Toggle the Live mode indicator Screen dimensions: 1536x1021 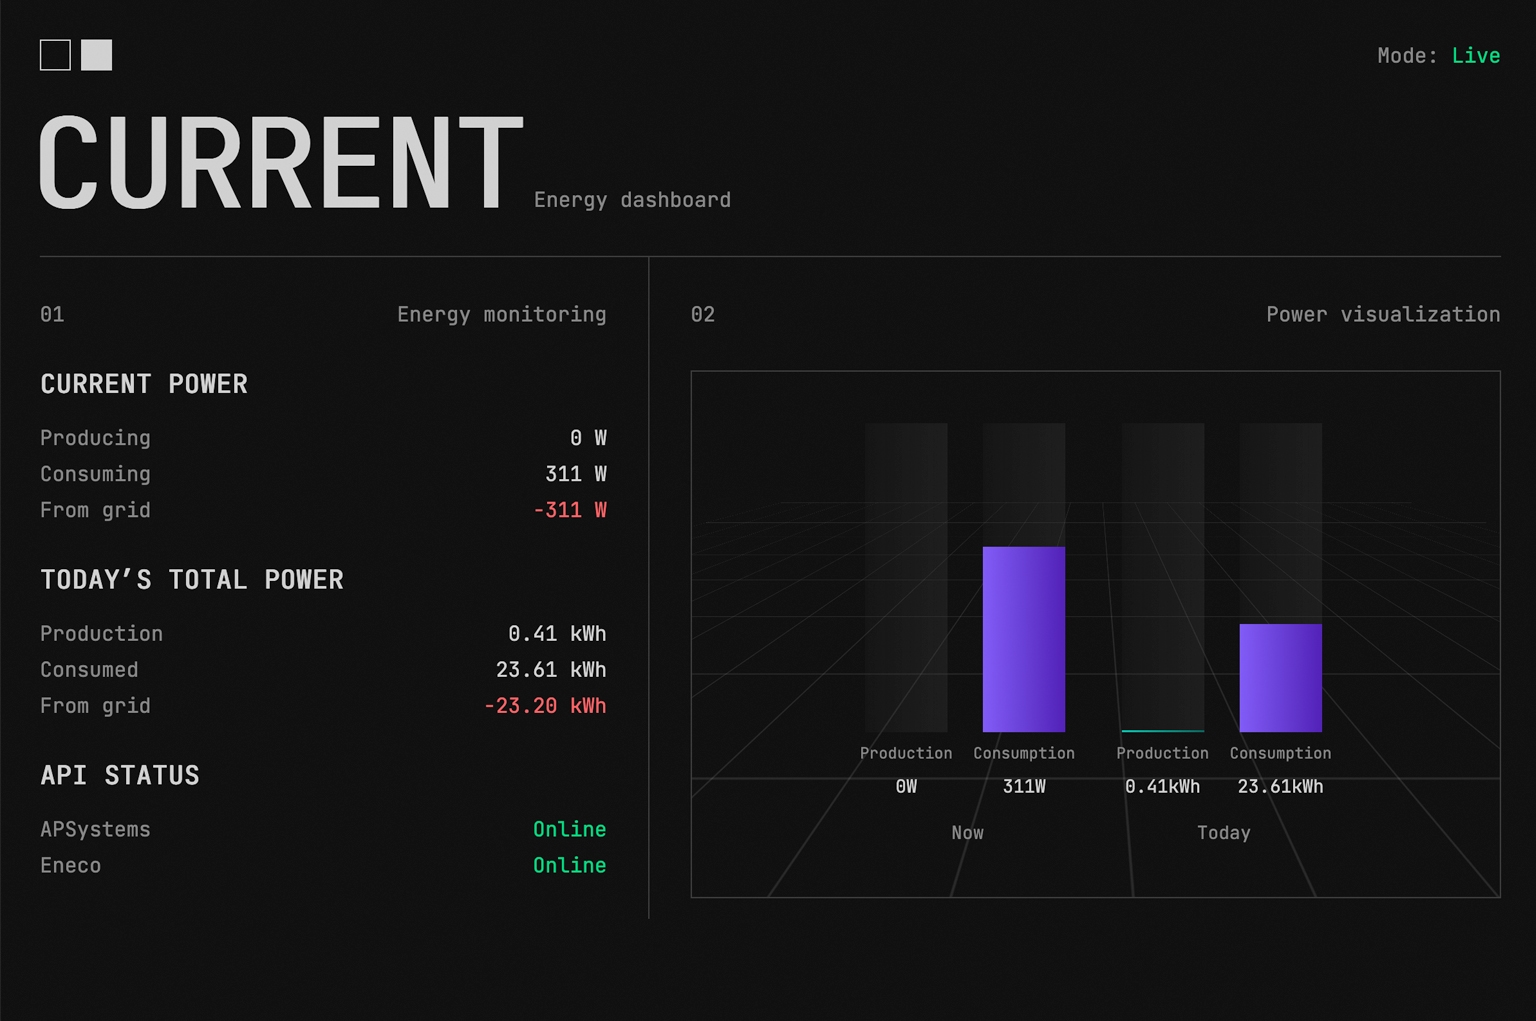[1475, 56]
